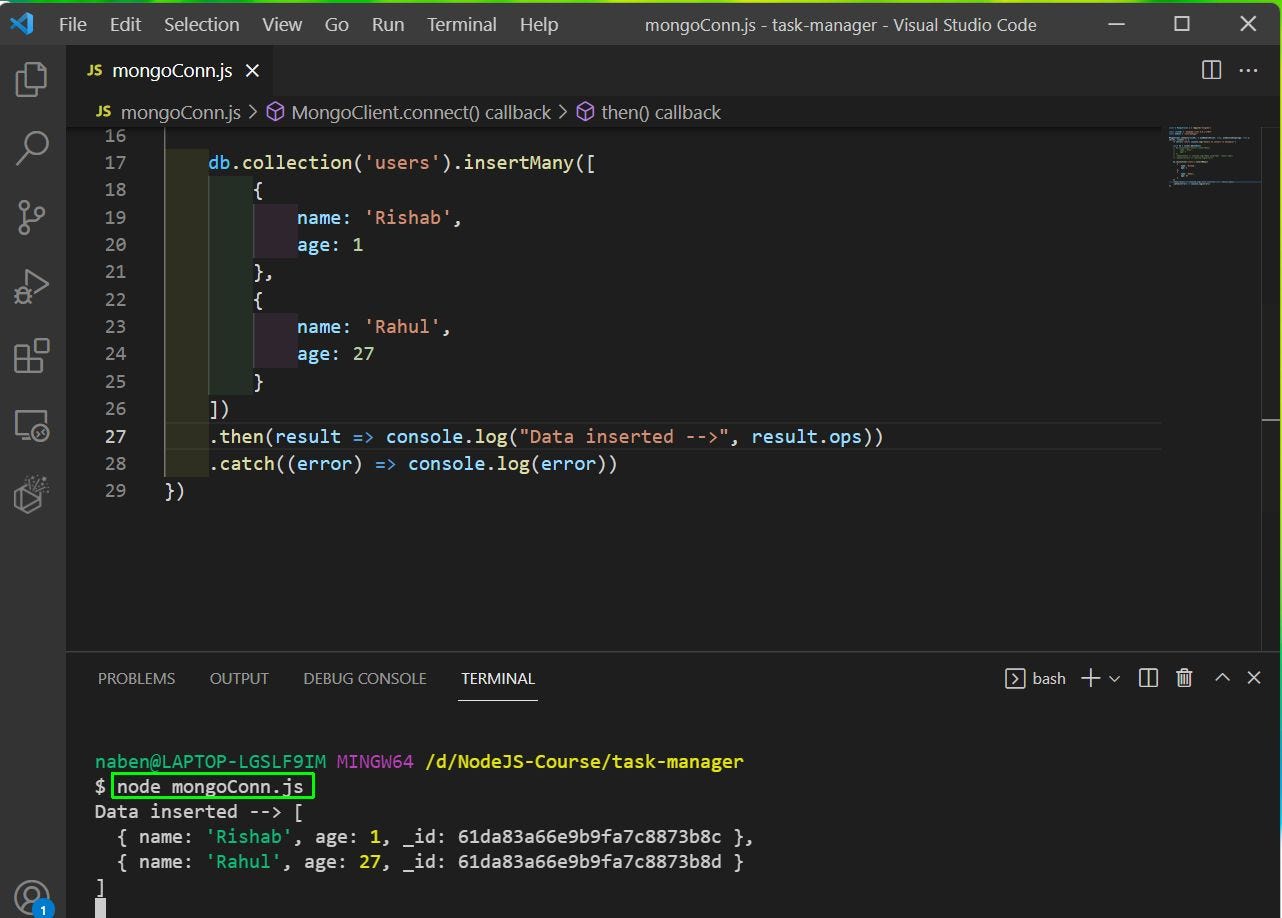Open the Extensions view icon

32,356
